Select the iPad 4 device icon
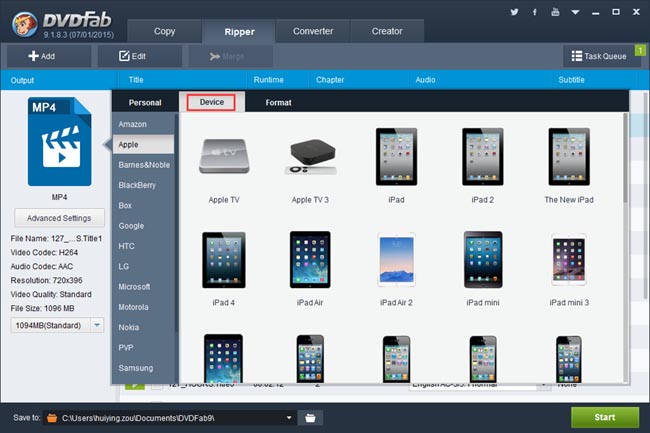Image resolution: width=650 pixels, height=433 pixels. point(224,260)
